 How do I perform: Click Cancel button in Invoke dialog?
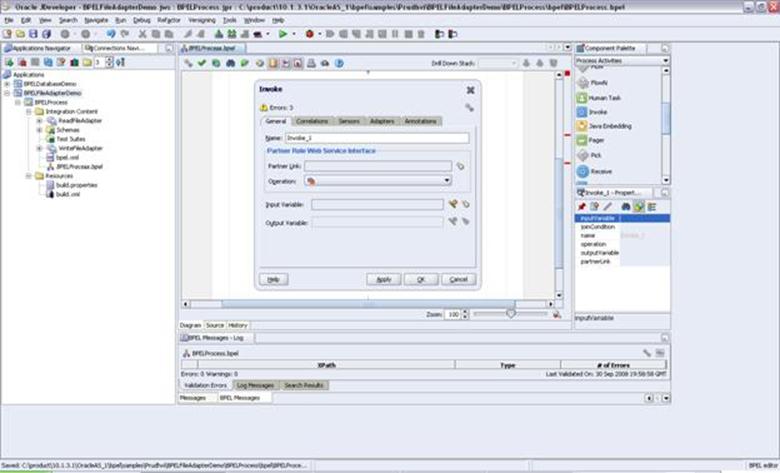459,280
